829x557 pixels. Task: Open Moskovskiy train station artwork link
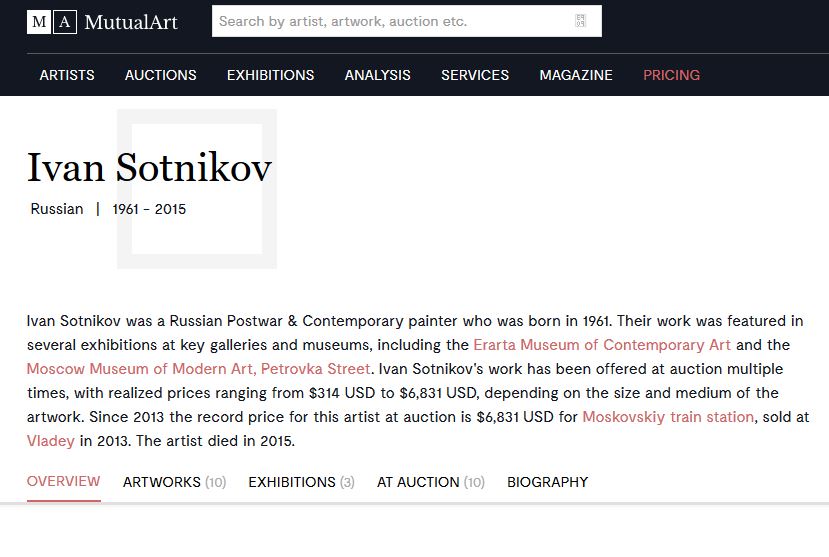pos(668,417)
